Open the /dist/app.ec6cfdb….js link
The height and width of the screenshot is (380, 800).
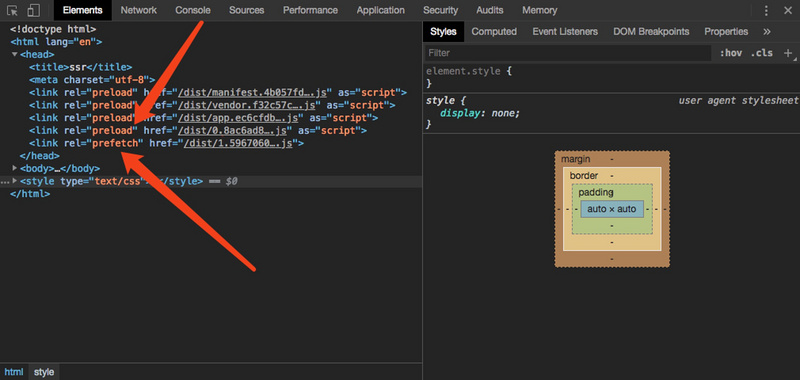pyautogui.click(x=237, y=118)
